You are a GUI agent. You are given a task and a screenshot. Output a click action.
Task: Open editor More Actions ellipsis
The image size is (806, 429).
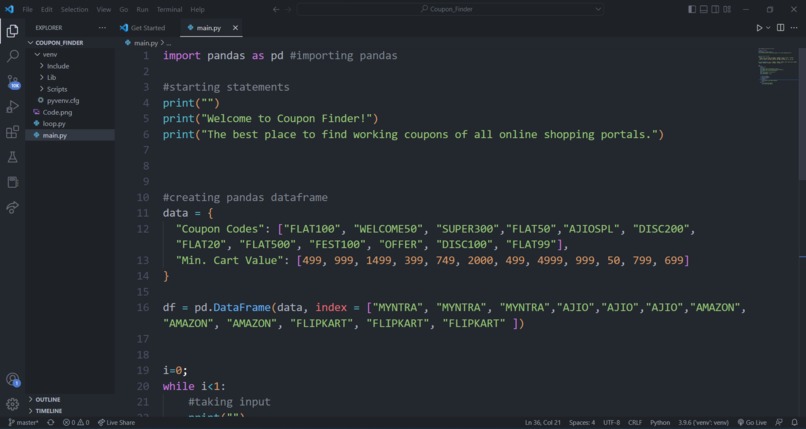[794, 28]
